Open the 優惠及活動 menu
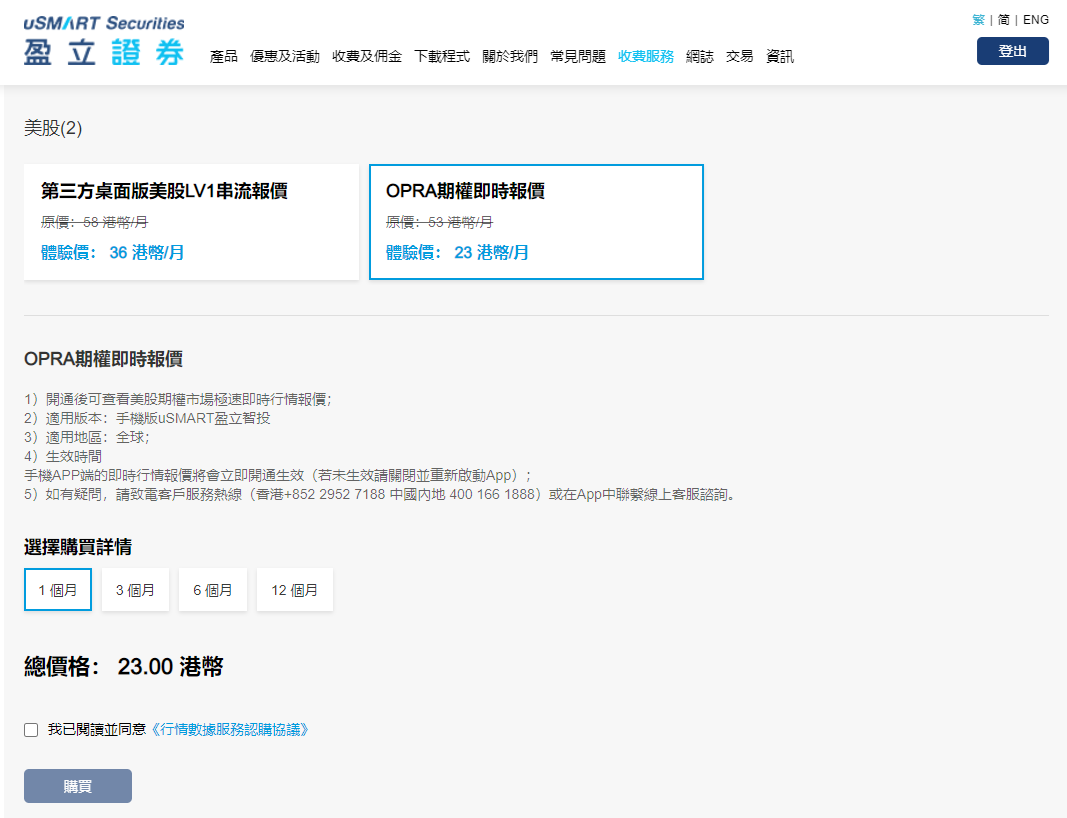The width and height of the screenshot is (1067, 818). (x=285, y=56)
